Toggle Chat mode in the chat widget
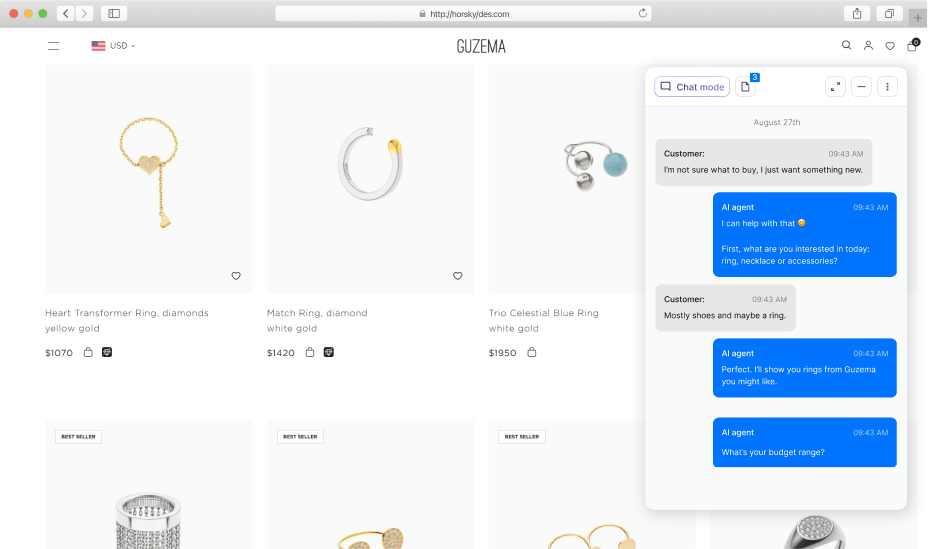 (692, 87)
